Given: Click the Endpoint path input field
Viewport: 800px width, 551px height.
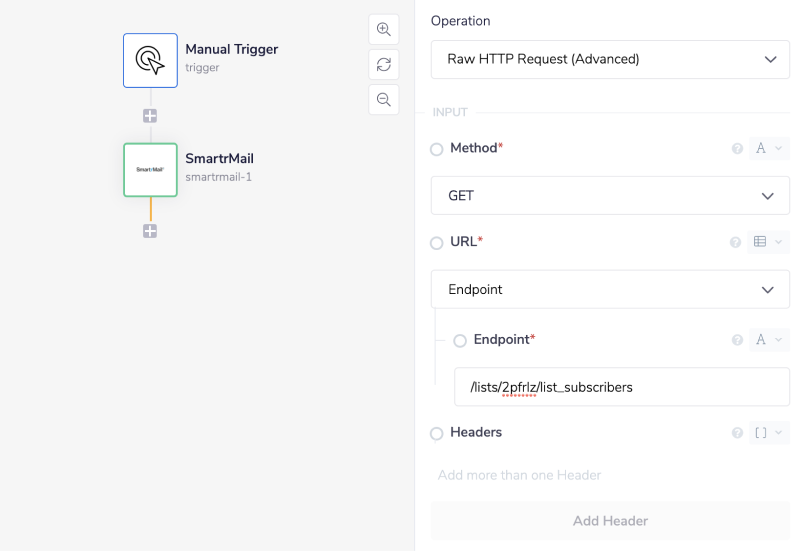Looking at the screenshot, I should [x=621, y=387].
